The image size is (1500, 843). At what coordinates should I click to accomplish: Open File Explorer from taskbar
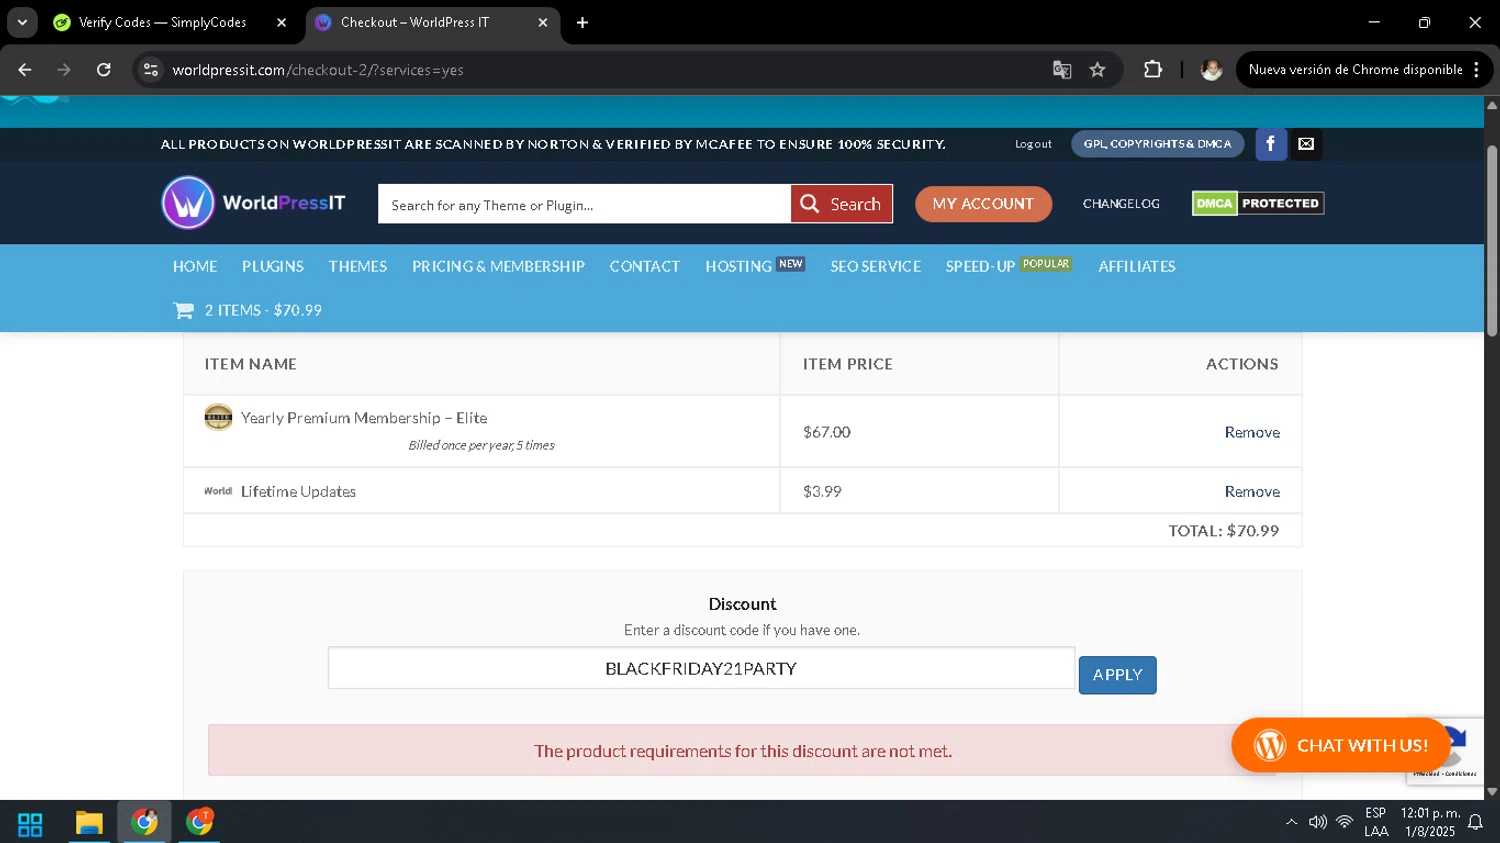pos(89,823)
